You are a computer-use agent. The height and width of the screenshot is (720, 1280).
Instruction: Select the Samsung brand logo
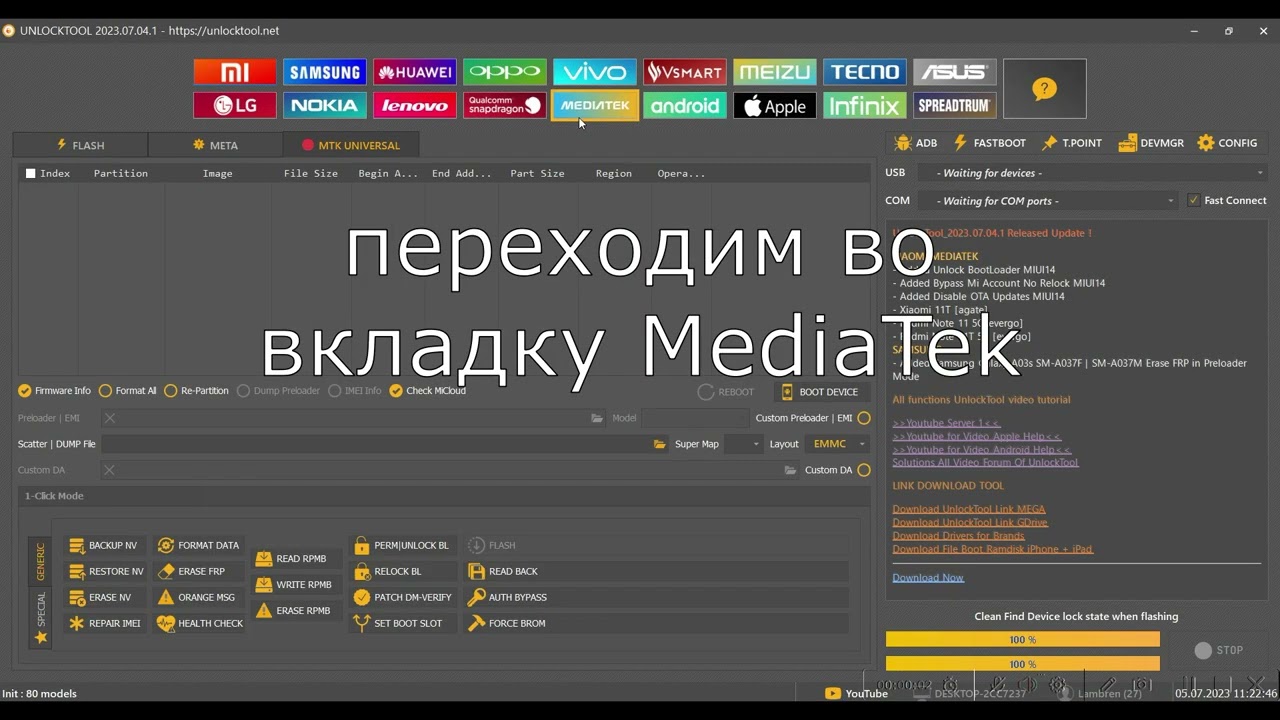click(x=325, y=72)
